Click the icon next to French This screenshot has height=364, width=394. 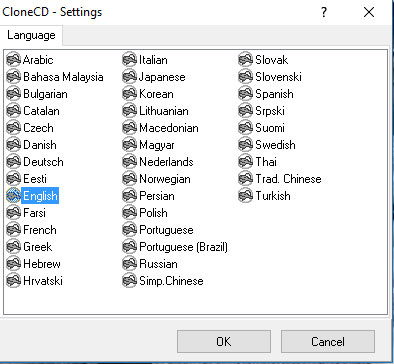pyautogui.click(x=13, y=230)
